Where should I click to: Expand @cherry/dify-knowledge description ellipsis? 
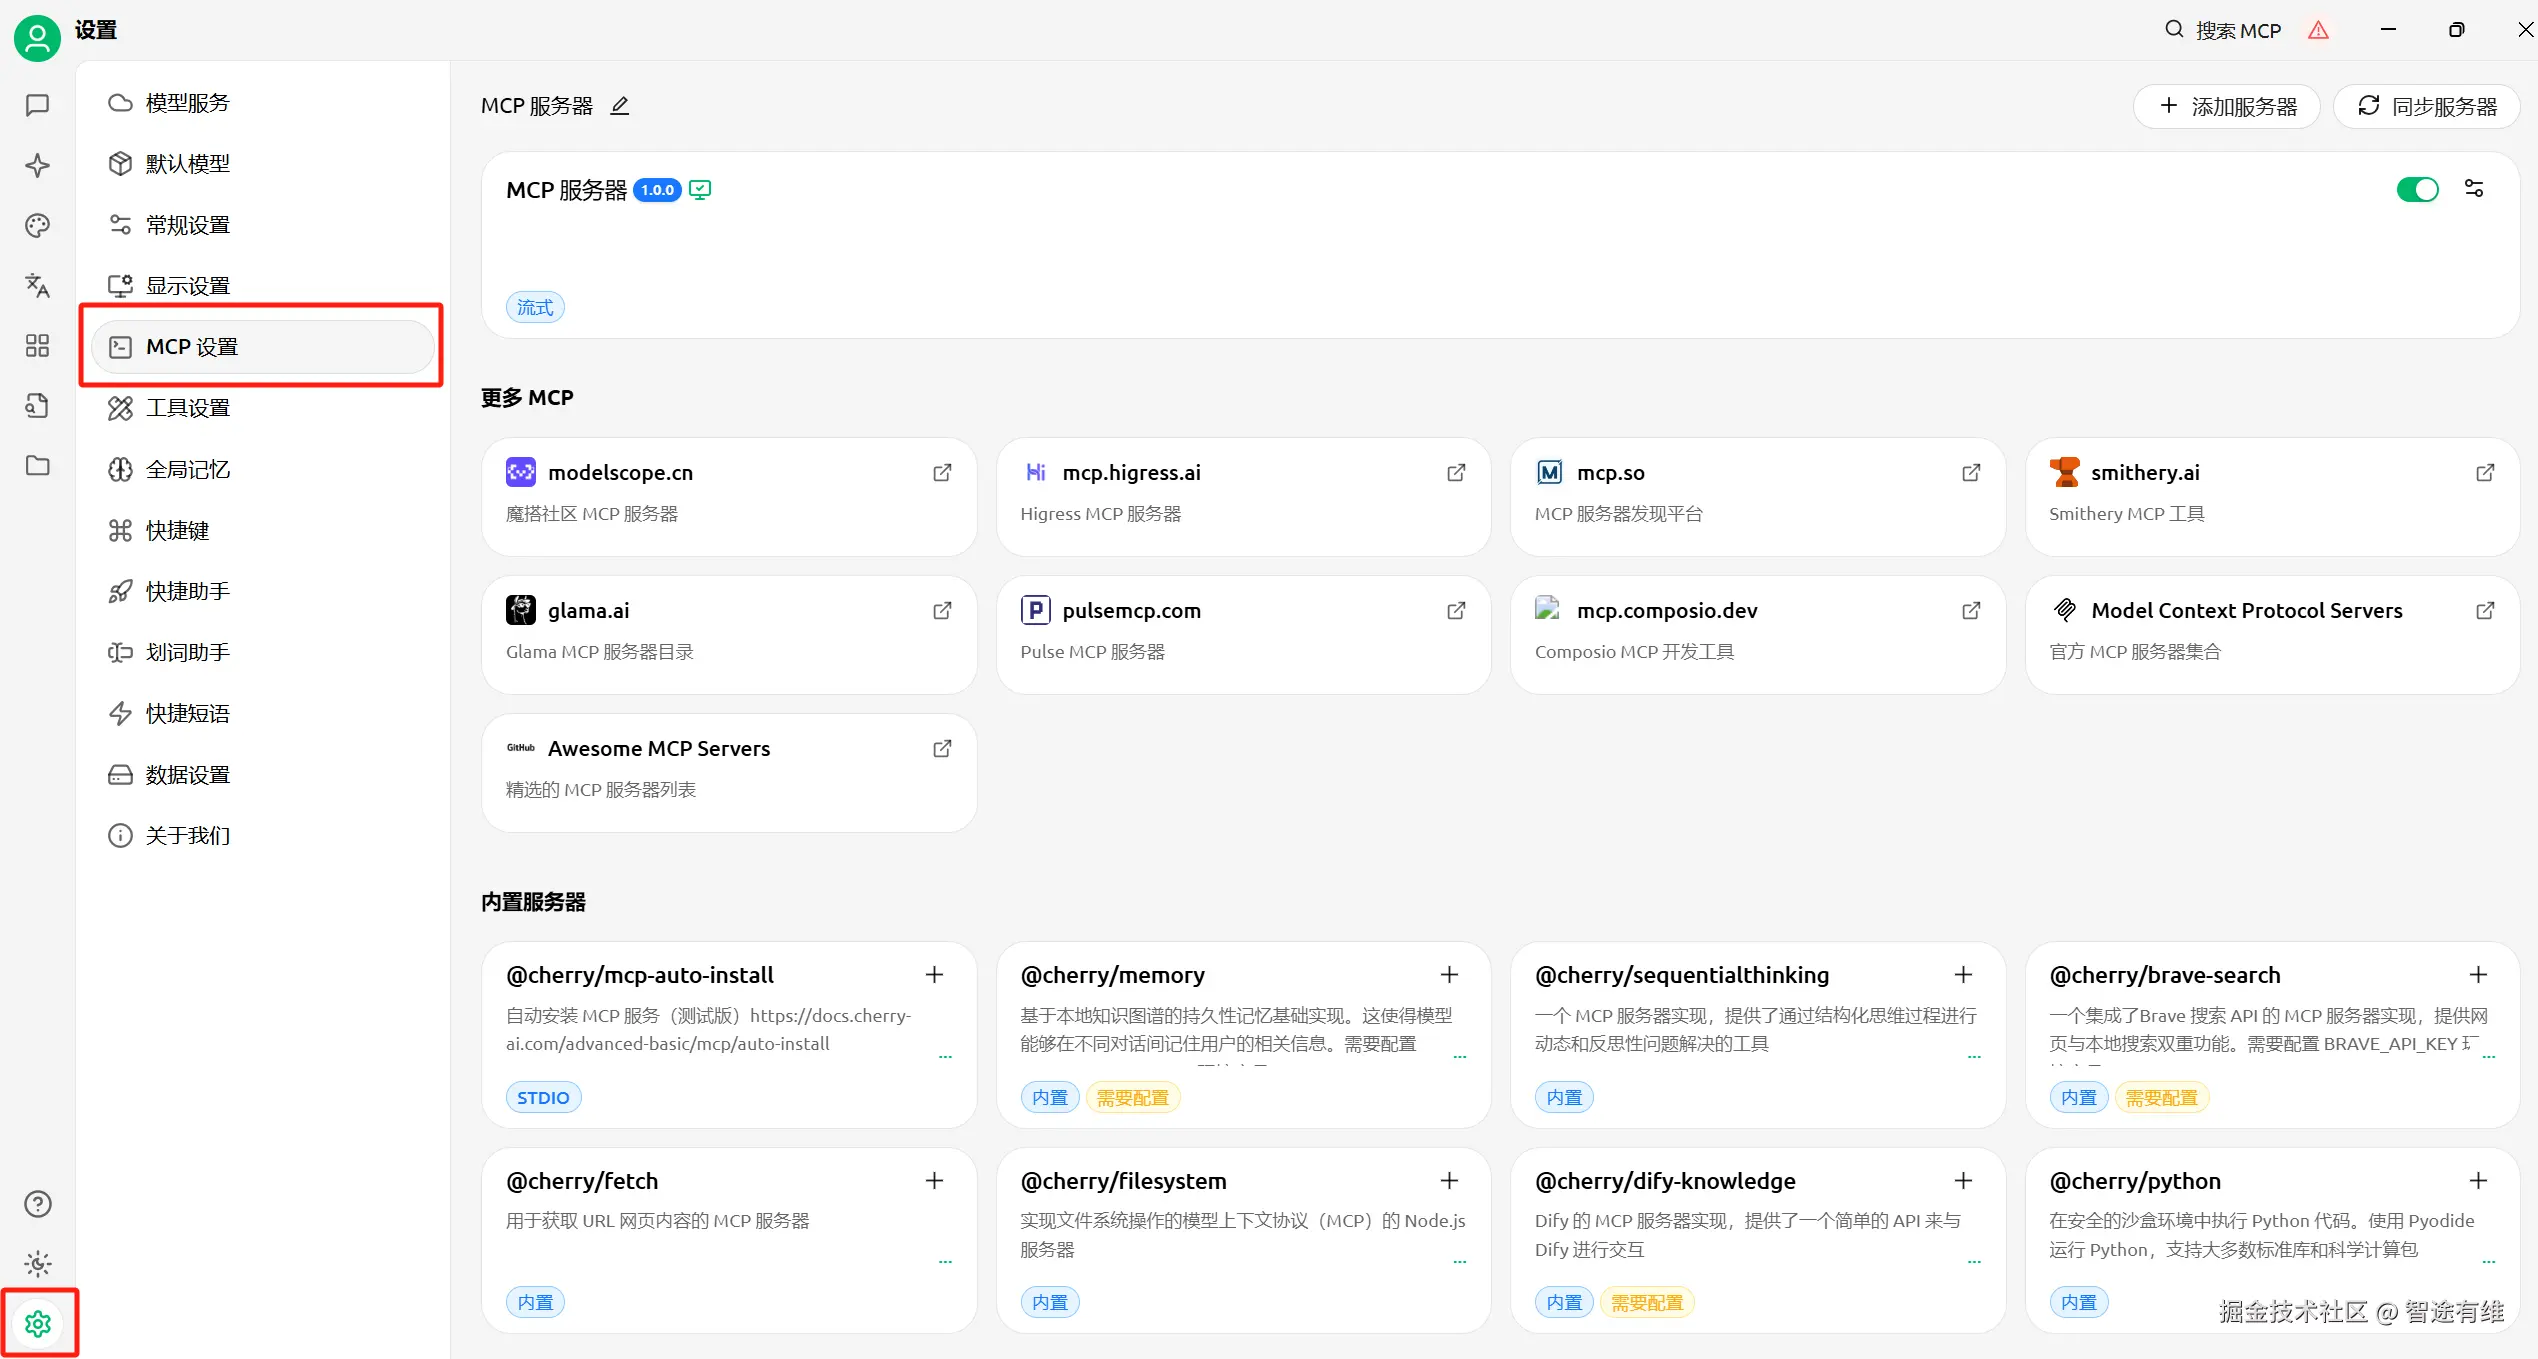point(1974,1261)
